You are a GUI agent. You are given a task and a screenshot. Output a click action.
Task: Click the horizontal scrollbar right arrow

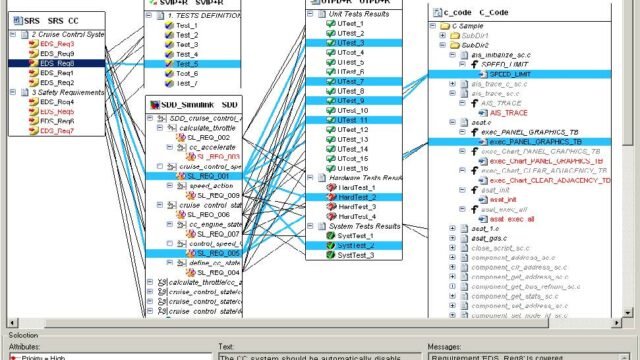pos(616,323)
